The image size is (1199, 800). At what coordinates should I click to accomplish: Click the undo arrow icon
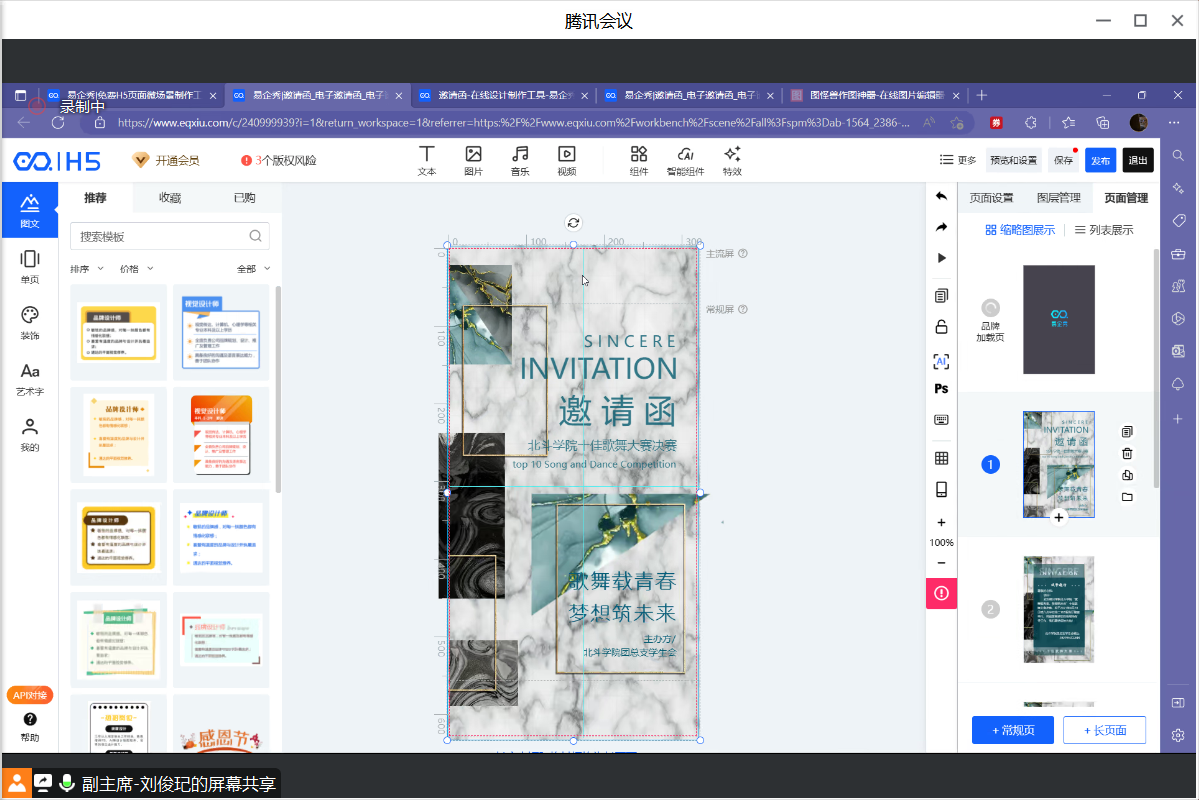pyautogui.click(x=941, y=197)
